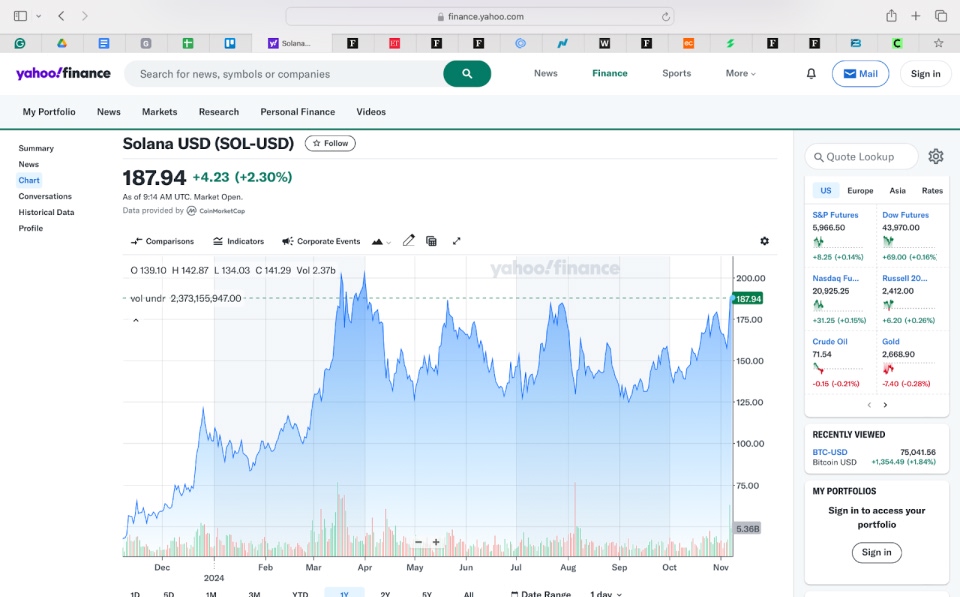Screen dimensions: 960x597
Task: Show next market cards
Action: [x=885, y=405]
